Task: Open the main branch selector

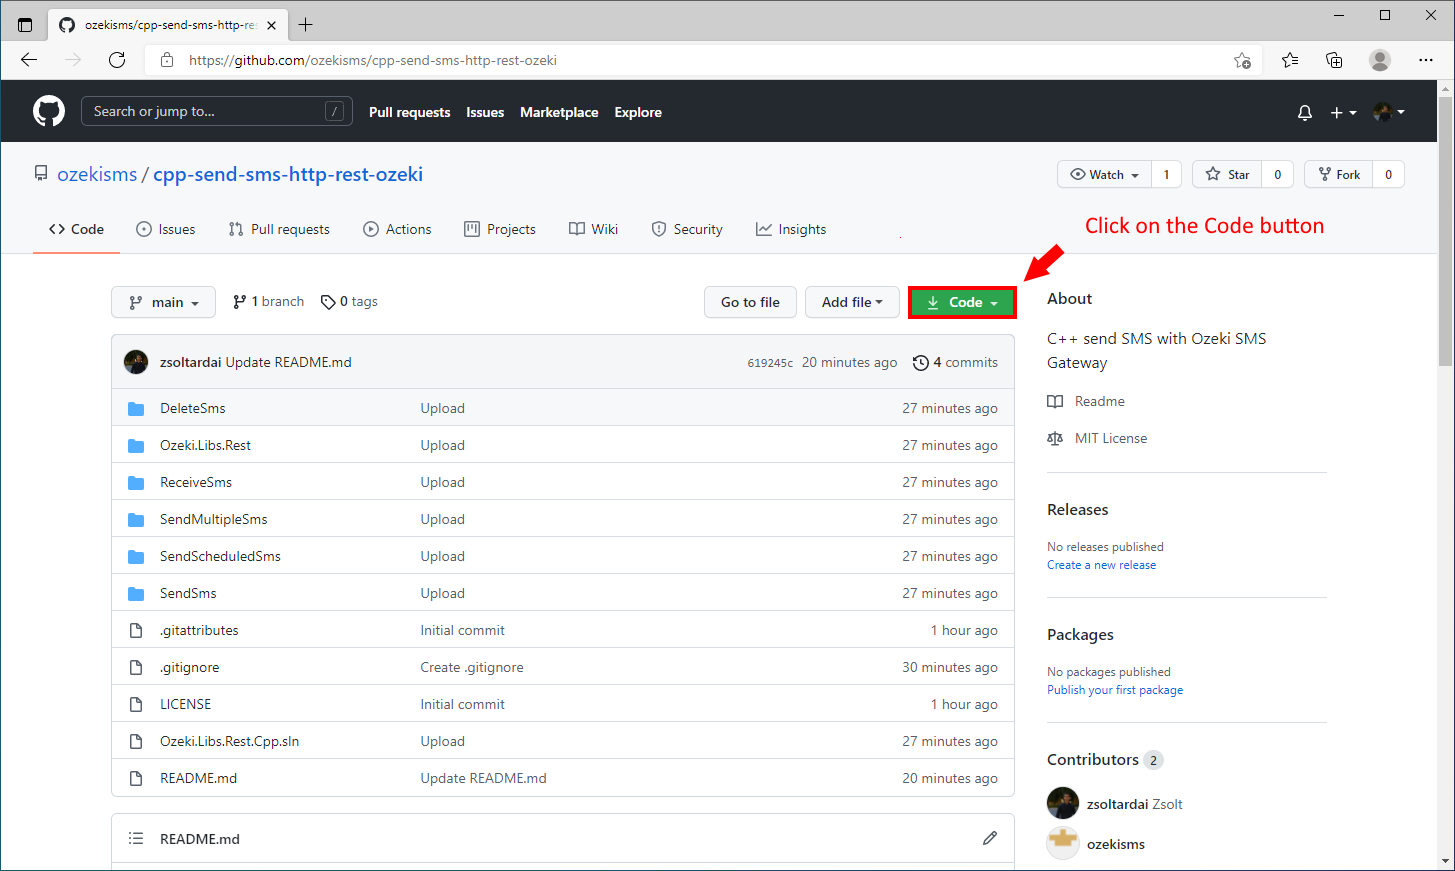Action: point(163,301)
